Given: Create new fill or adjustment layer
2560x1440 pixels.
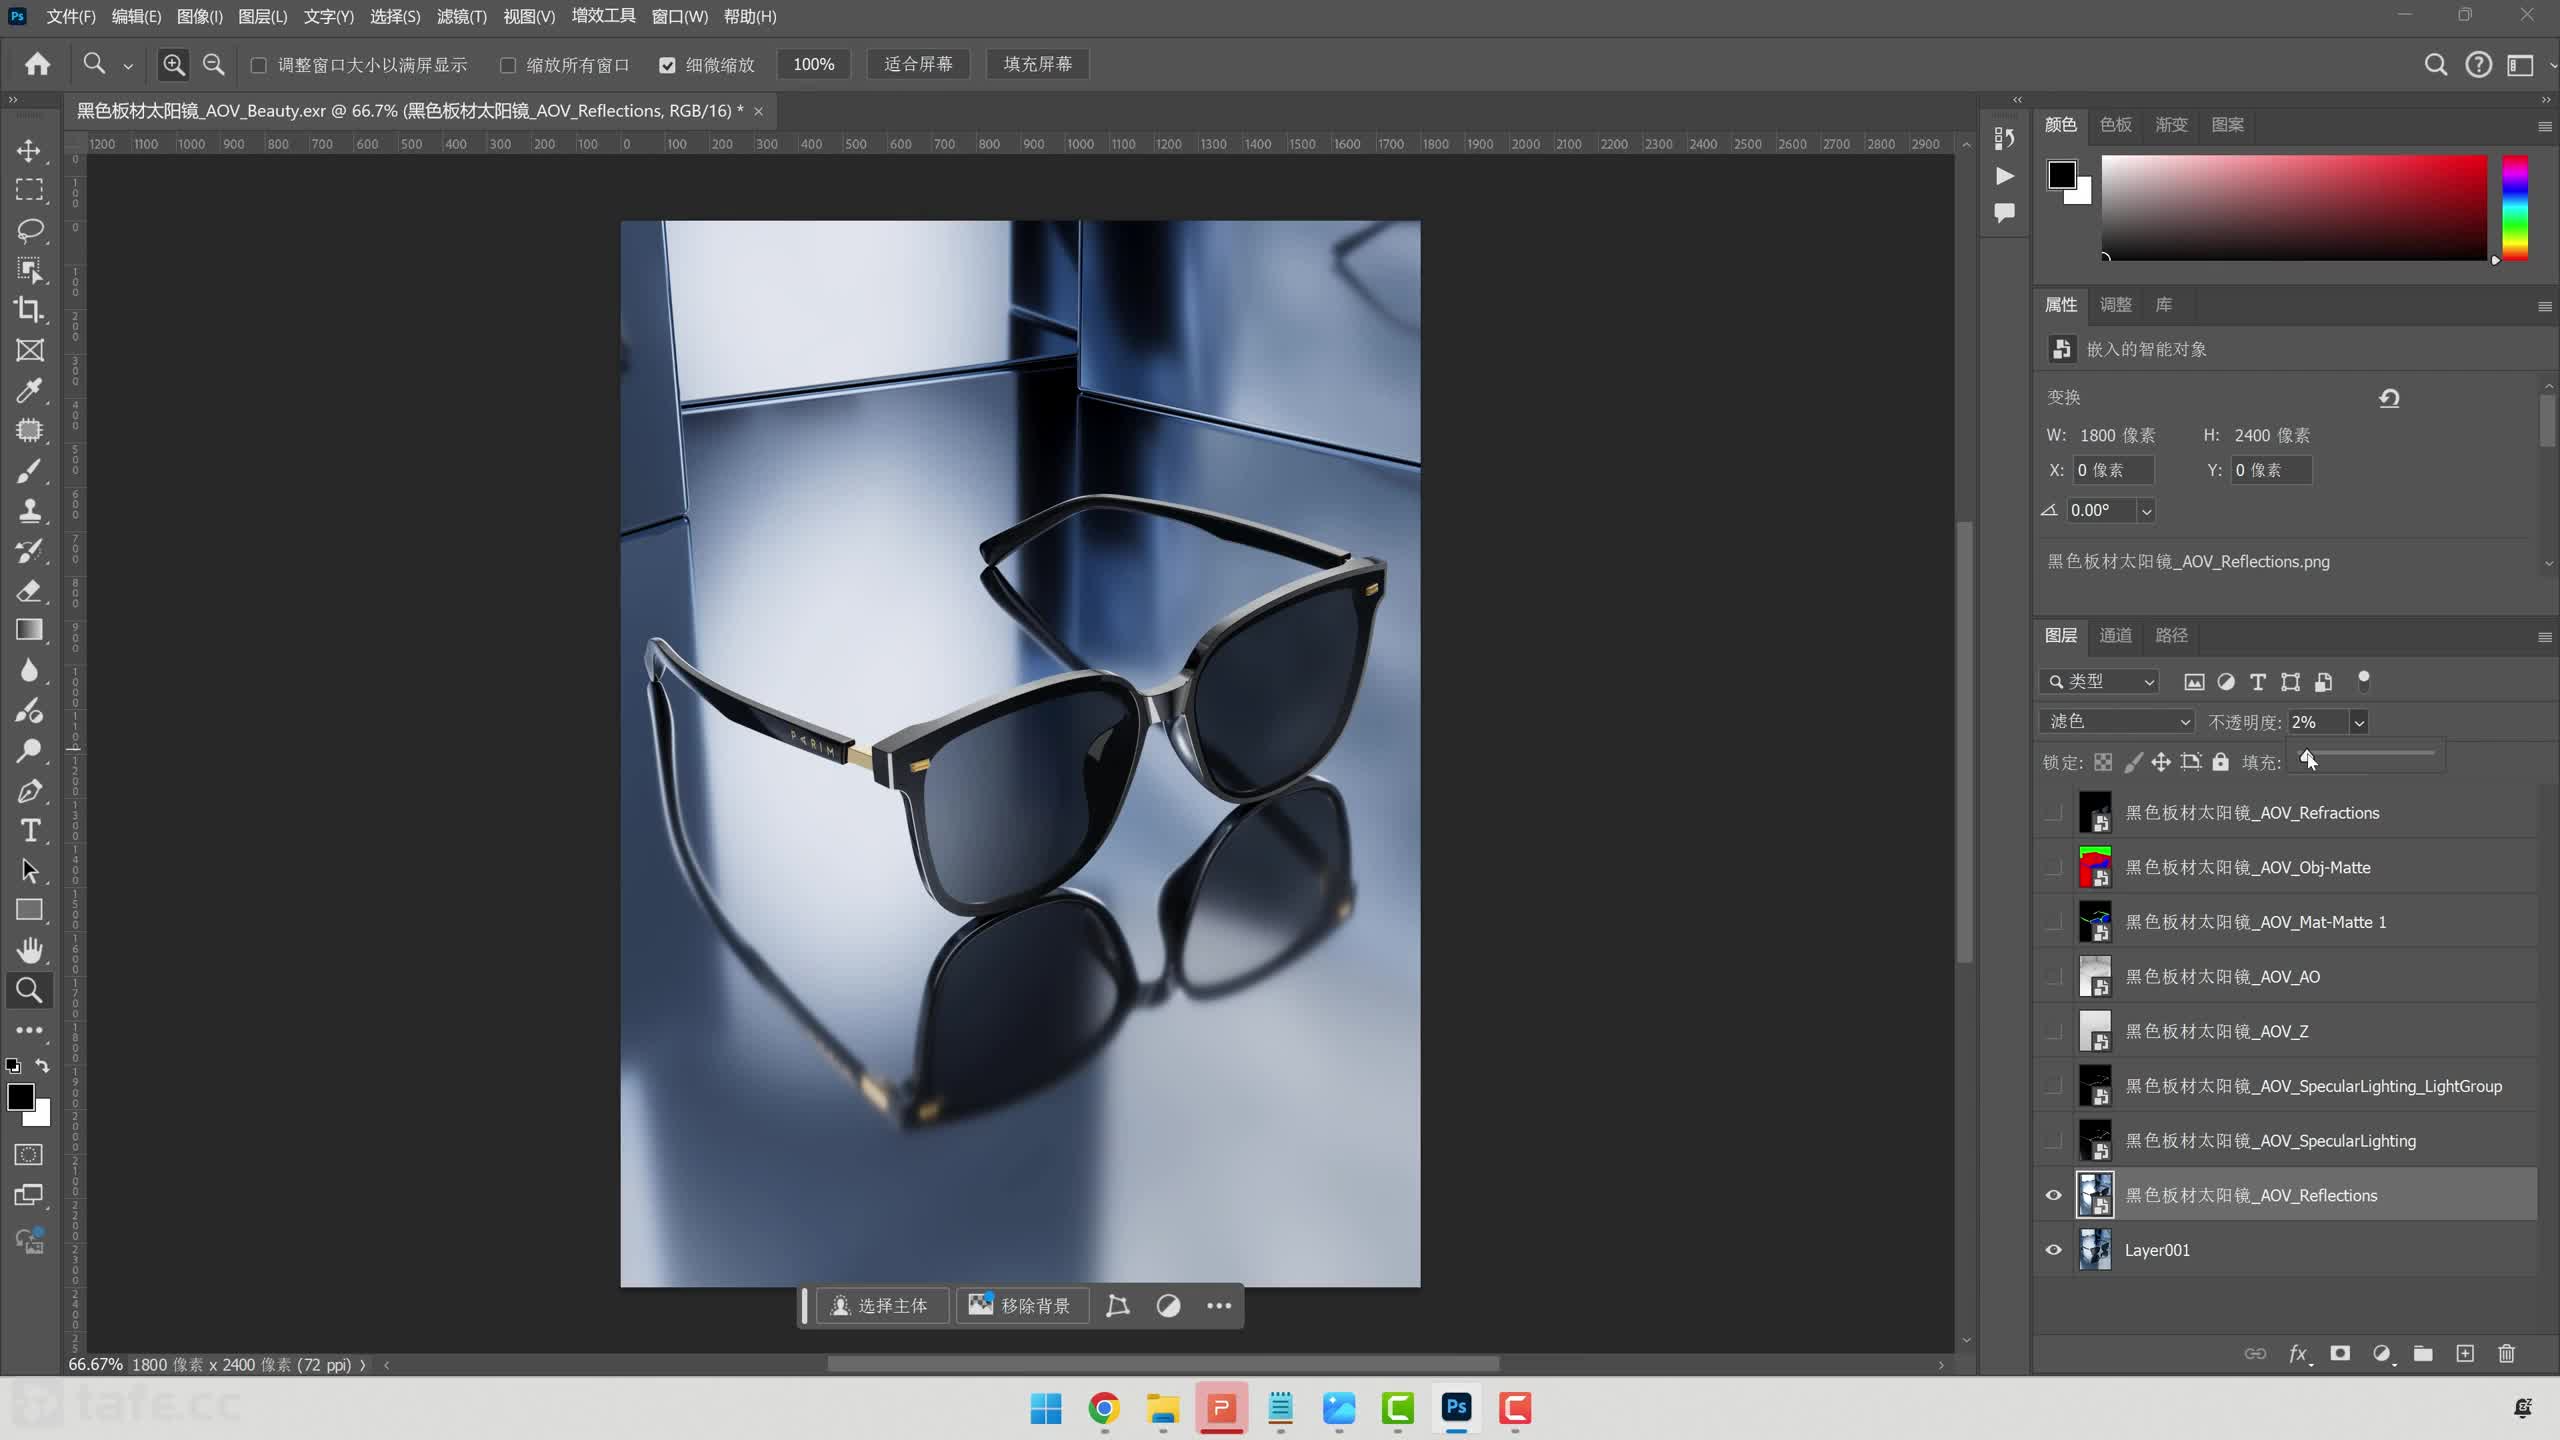Looking at the screenshot, I should (x=2382, y=1353).
